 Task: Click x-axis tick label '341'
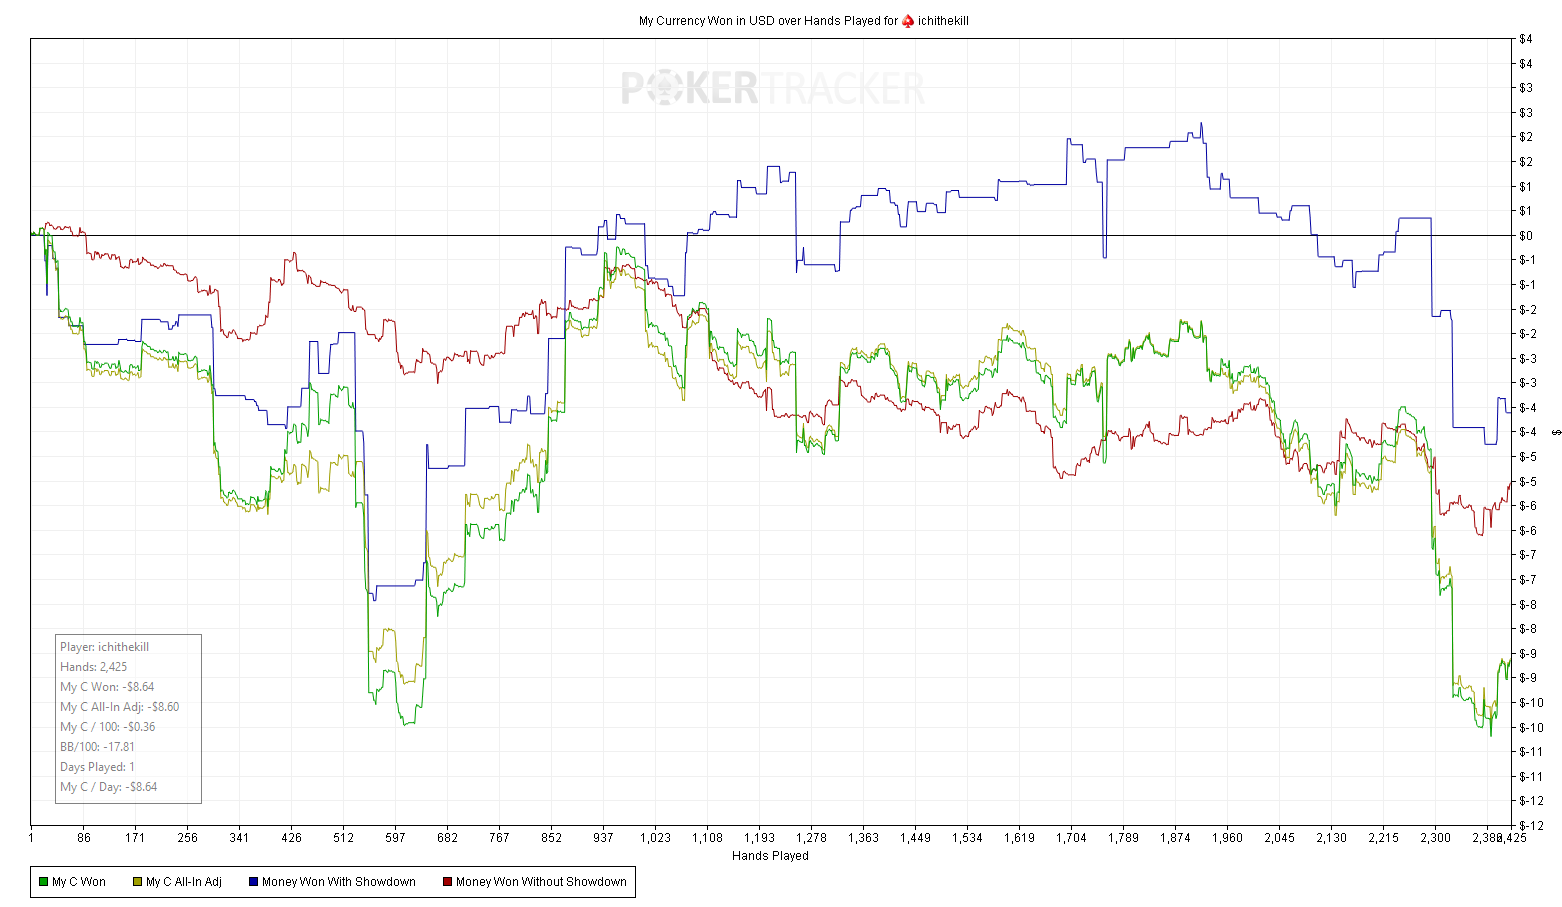(x=239, y=838)
